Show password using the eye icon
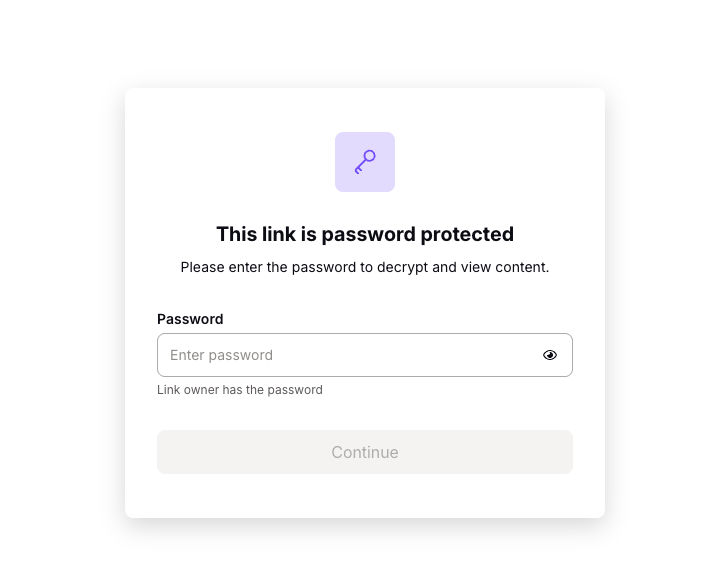Screen dimensions: 712x566 550,355
